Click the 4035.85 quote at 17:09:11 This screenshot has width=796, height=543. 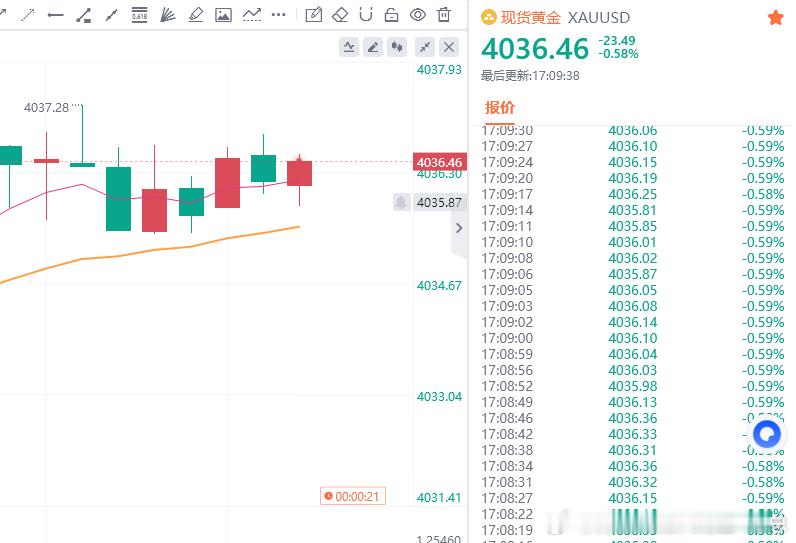pos(633,226)
